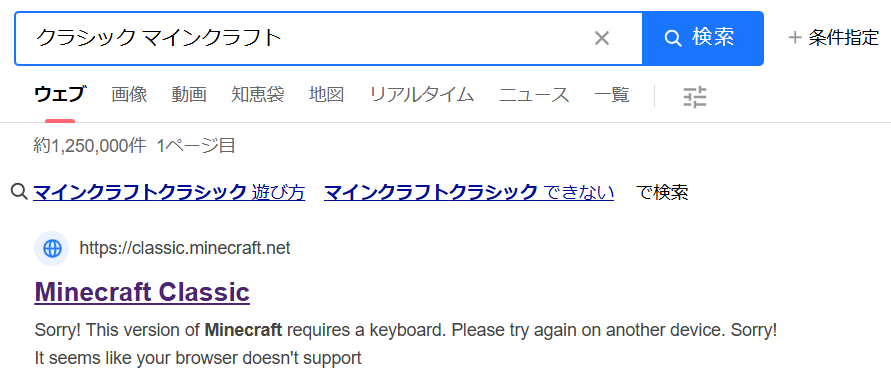This screenshot has height=382, width=891.
Task: Click related search マインクラフトクラシック 遊び方
Action: coord(169,193)
